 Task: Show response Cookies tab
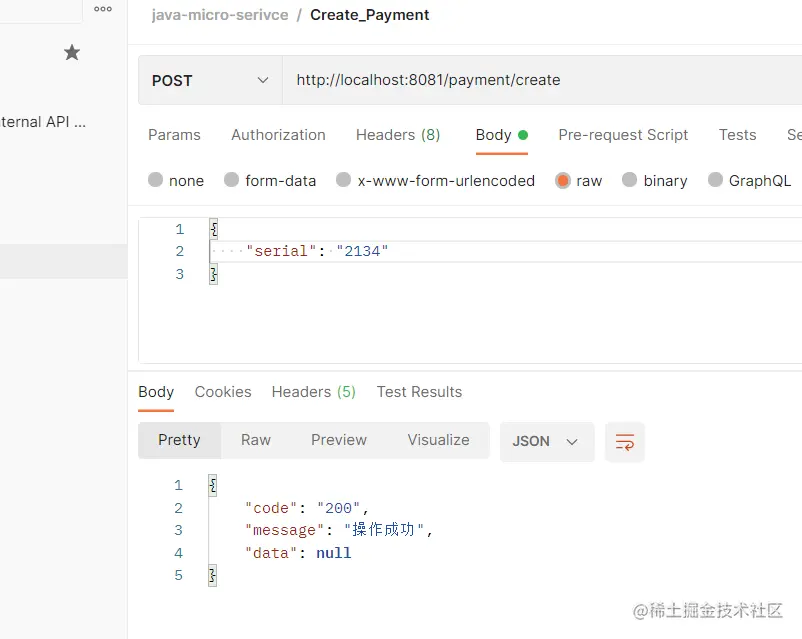223,392
